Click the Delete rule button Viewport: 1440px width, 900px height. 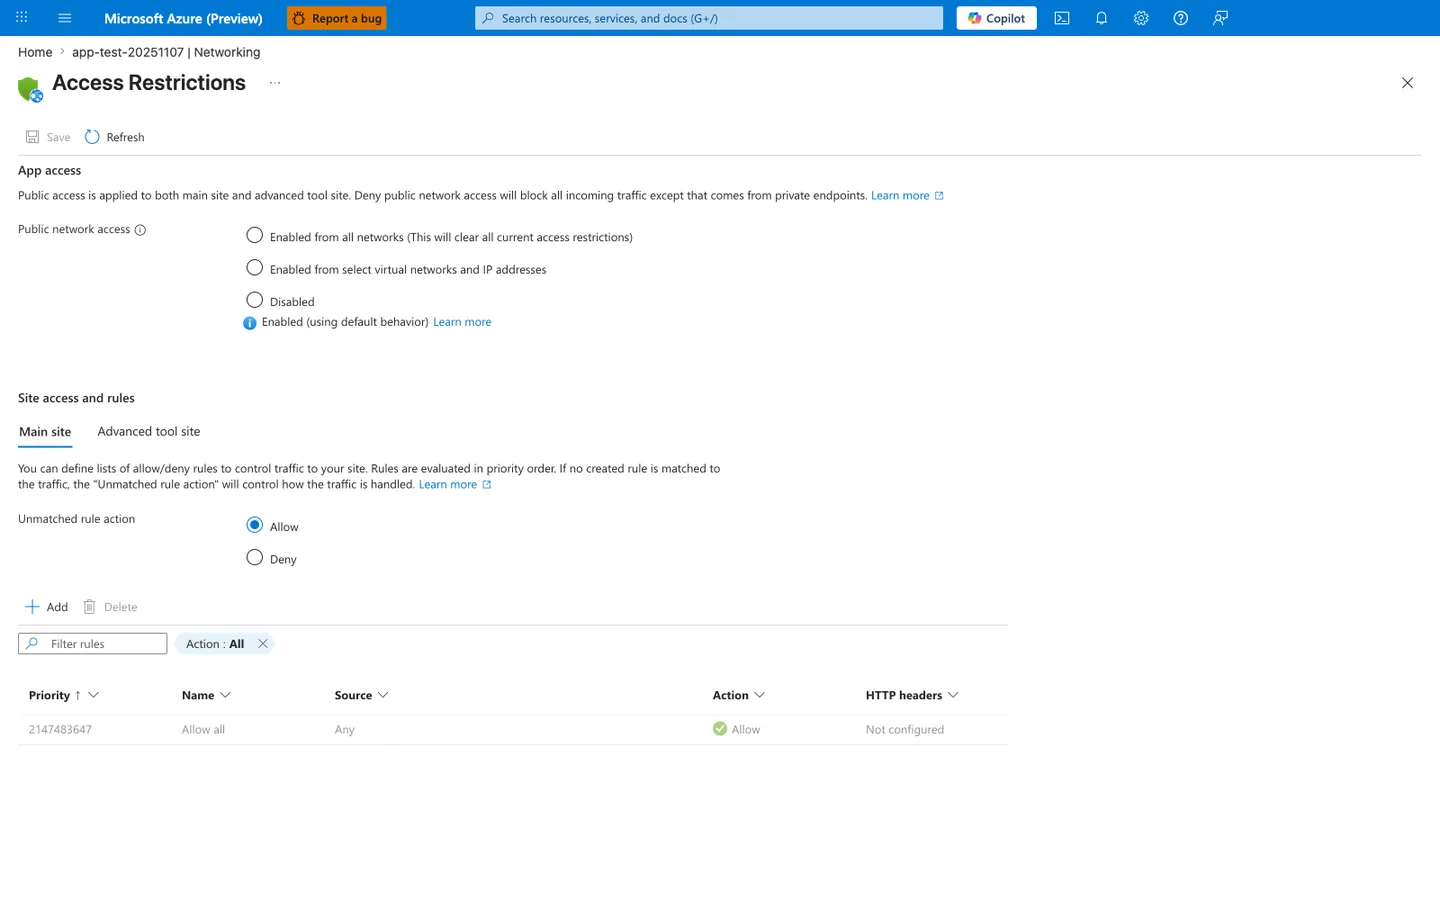coord(110,607)
